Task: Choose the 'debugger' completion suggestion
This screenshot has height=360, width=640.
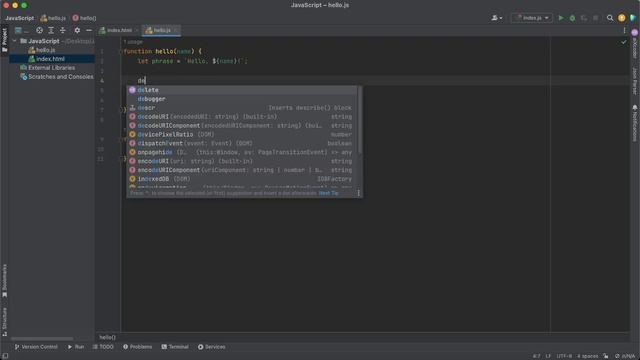Action: tap(241, 99)
